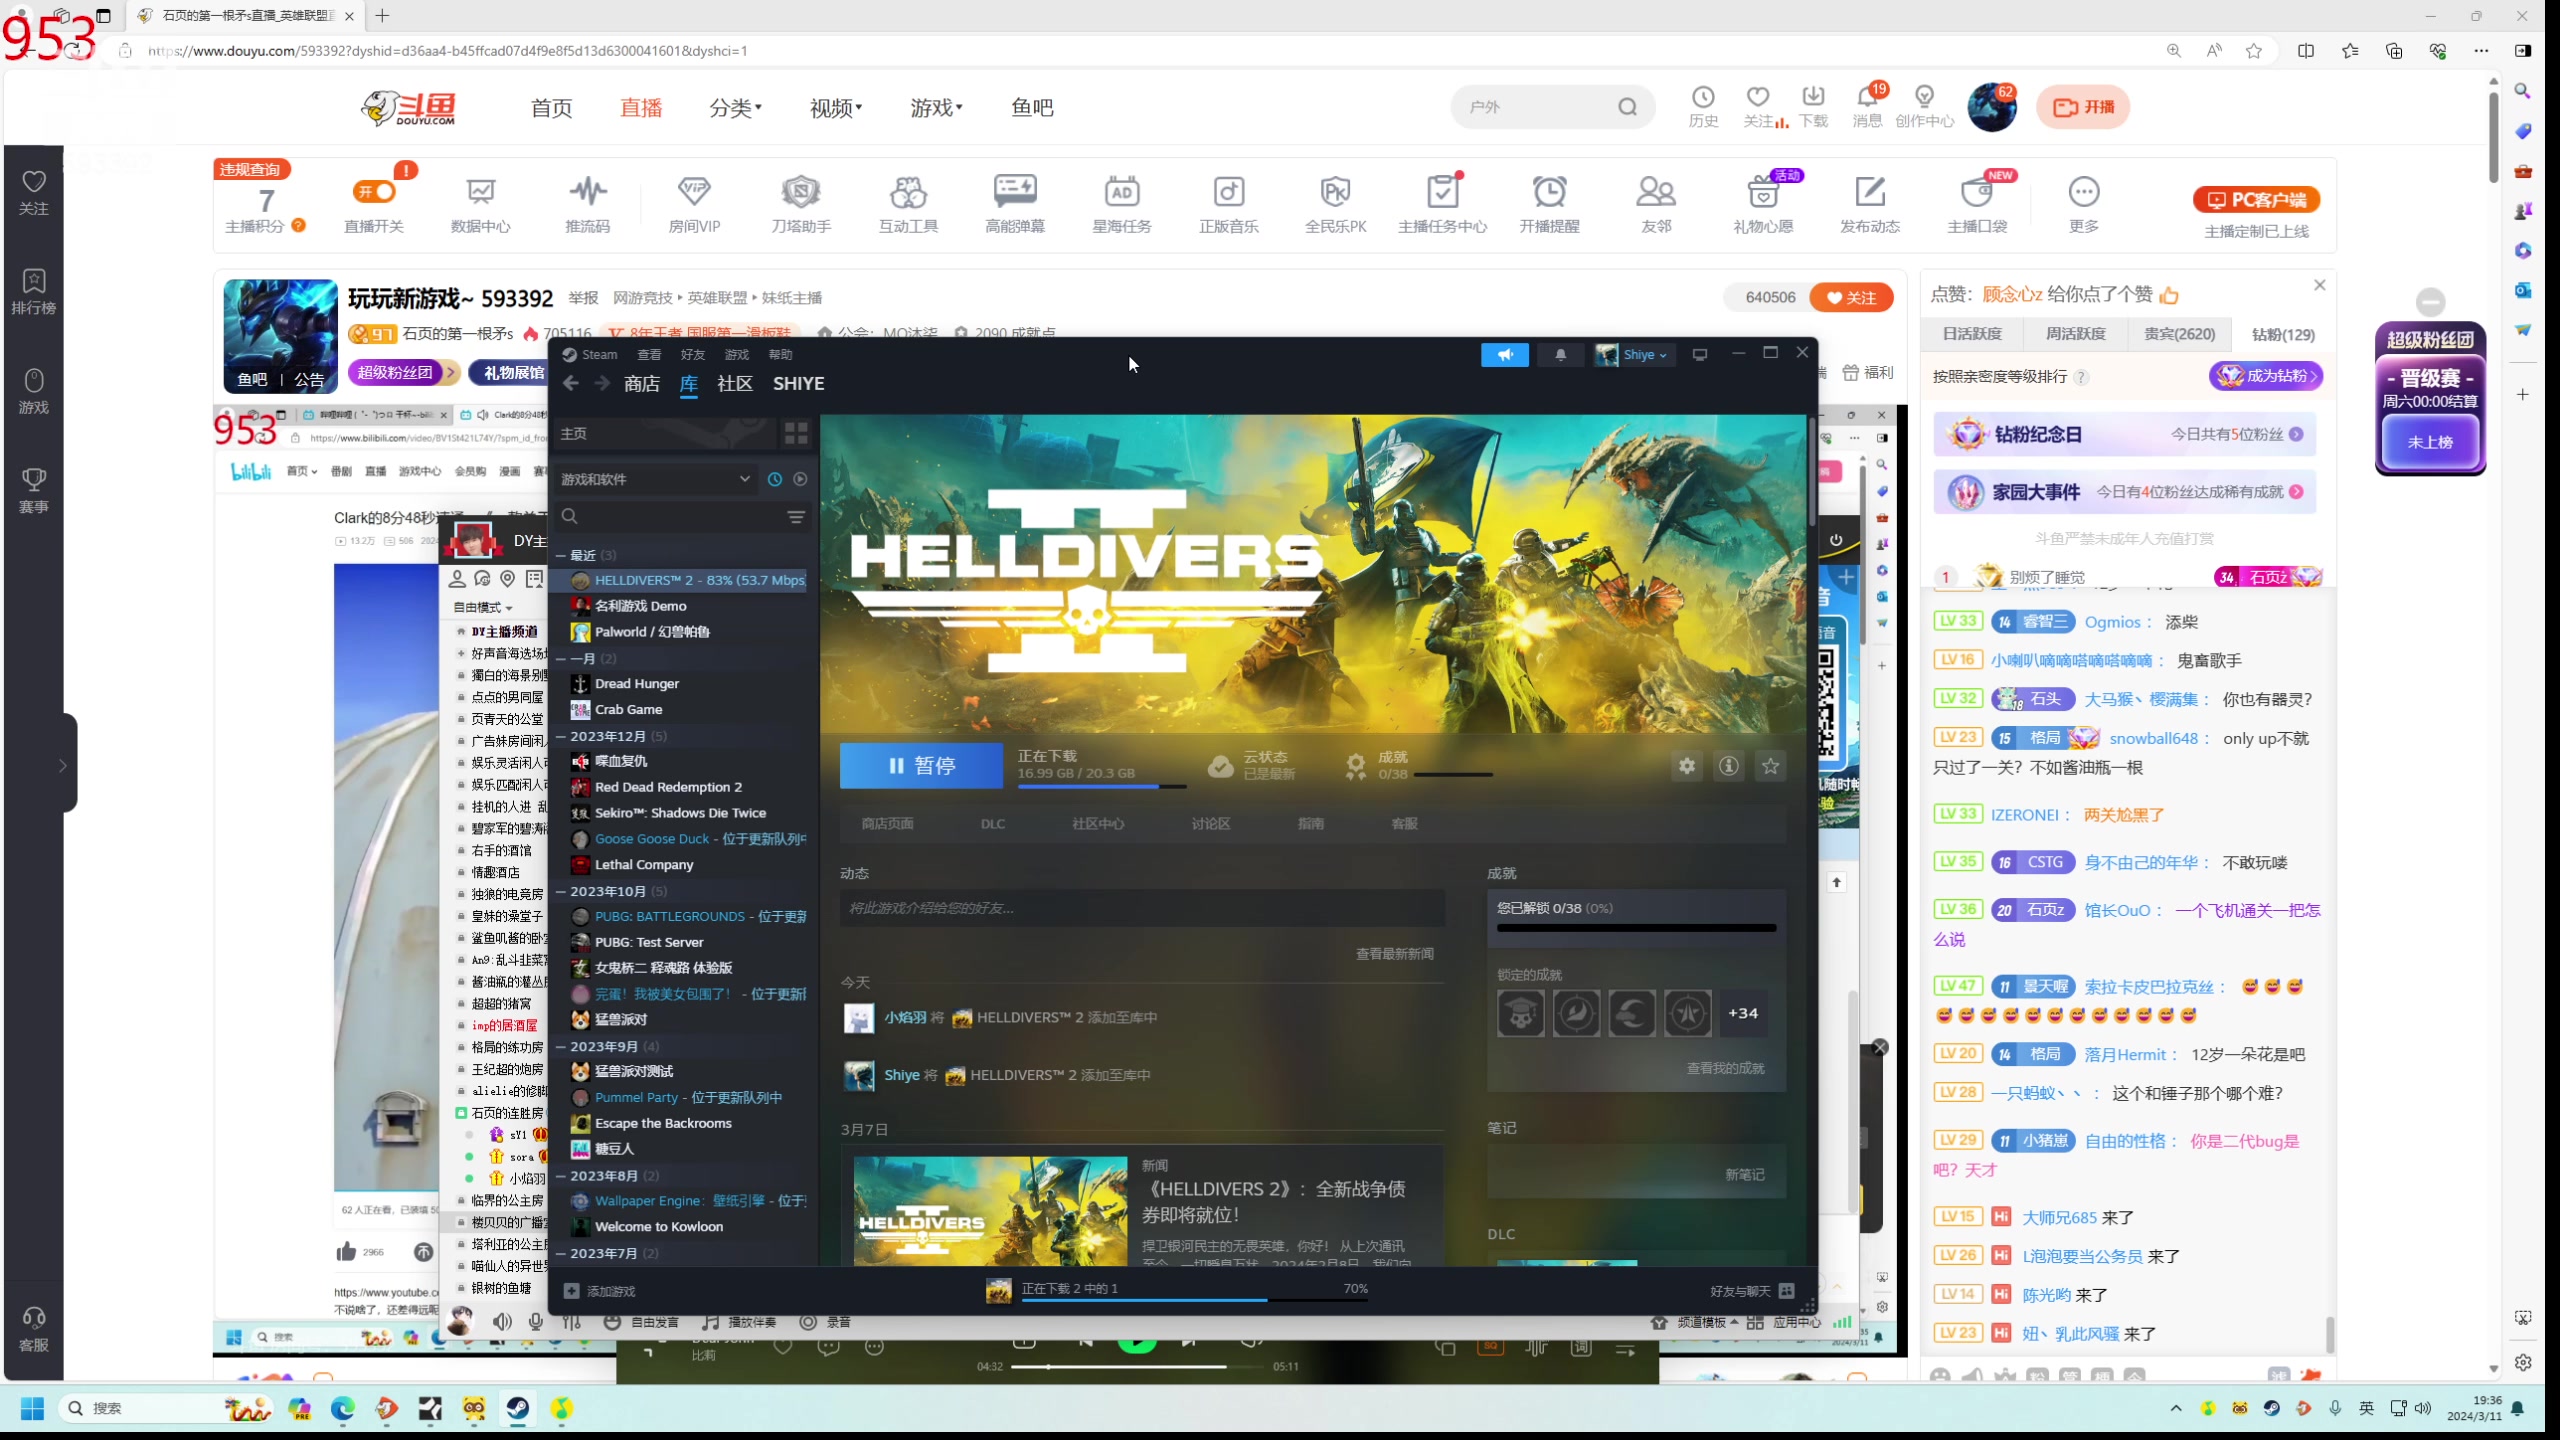
Task: Open 正版音乐 music icon
Action: coord(1229,191)
